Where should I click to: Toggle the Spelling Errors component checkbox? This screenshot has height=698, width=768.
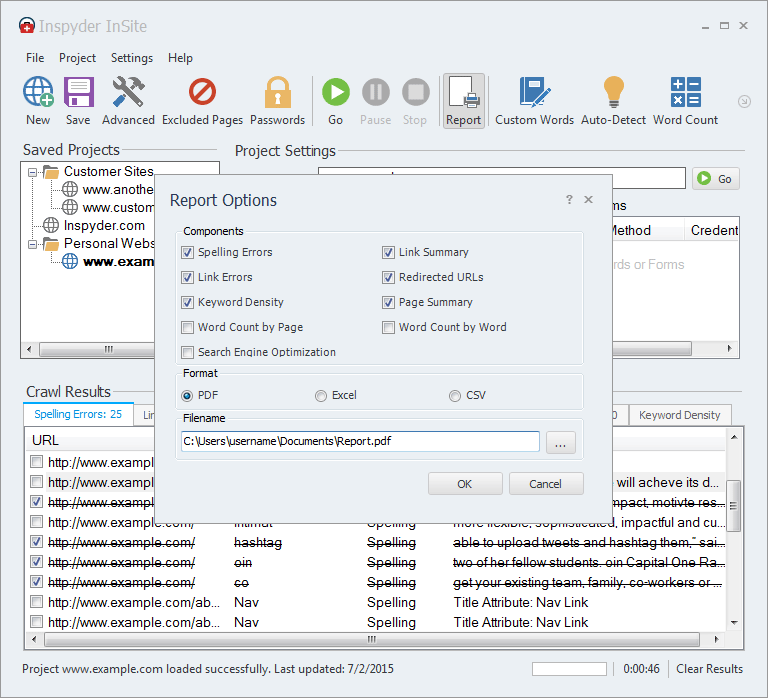click(x=187, y=252)
